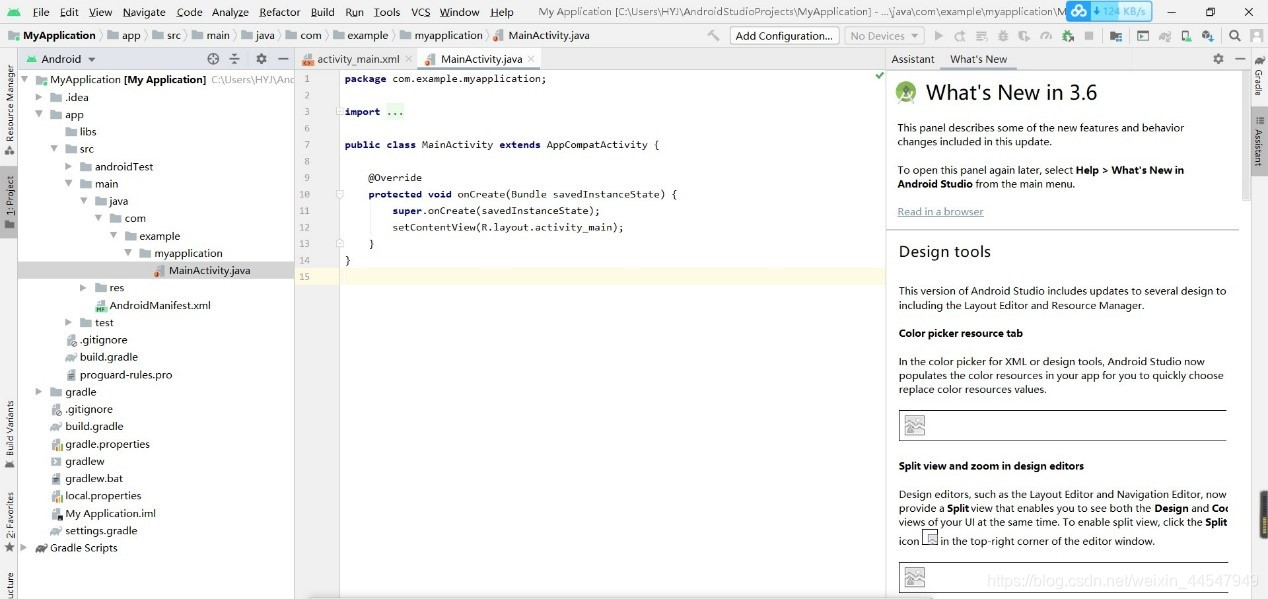Open the Build menu

[x=323, y=12]
